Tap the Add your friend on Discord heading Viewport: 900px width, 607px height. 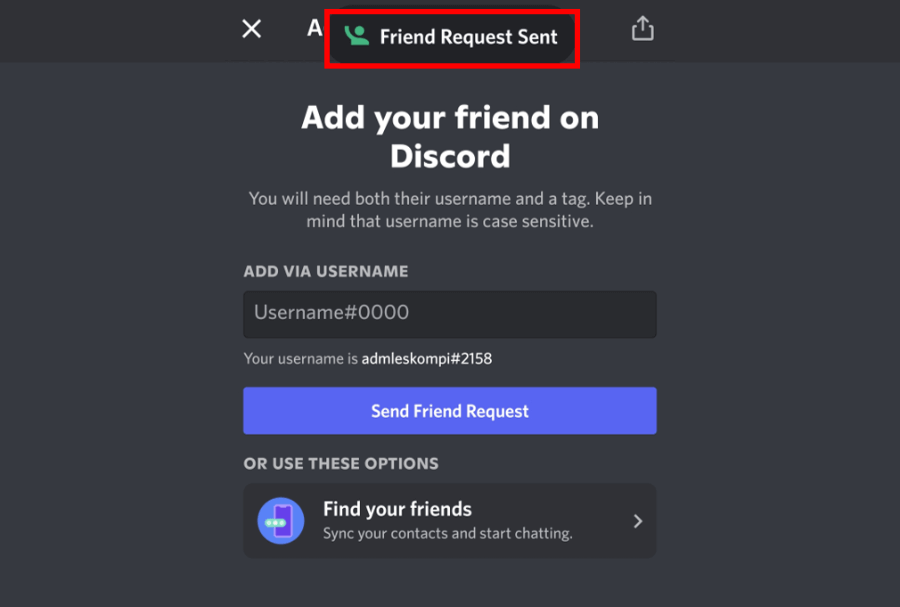450,137
